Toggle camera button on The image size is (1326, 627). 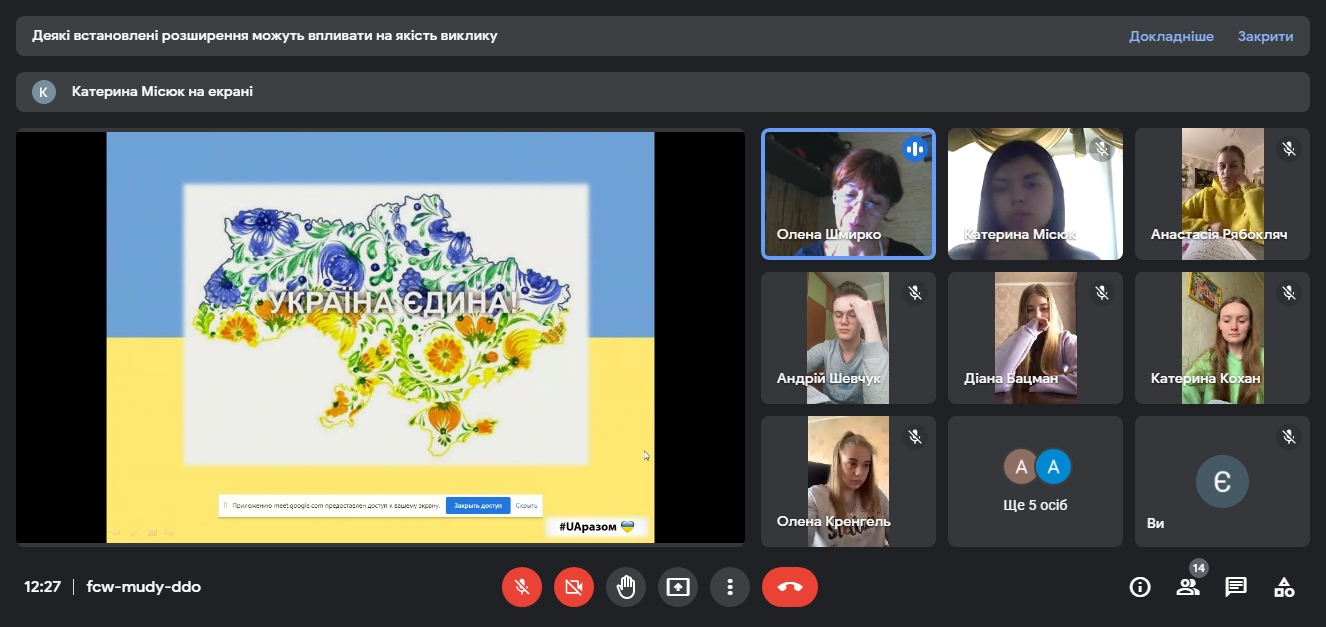pyautogui.click(x=574, y=587)
